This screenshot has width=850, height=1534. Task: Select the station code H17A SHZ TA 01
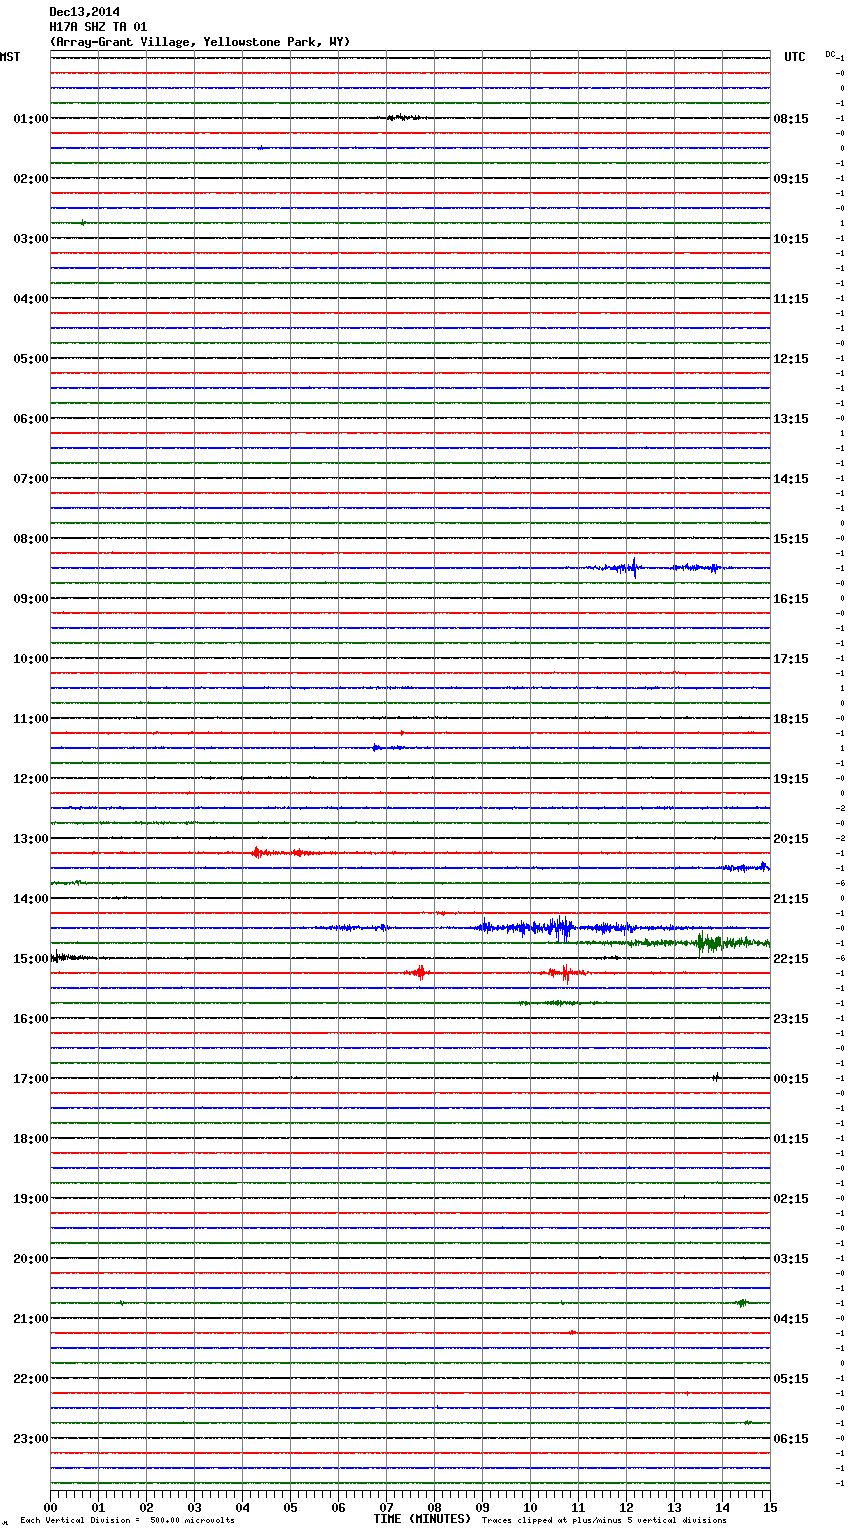[x=98, y=27]
